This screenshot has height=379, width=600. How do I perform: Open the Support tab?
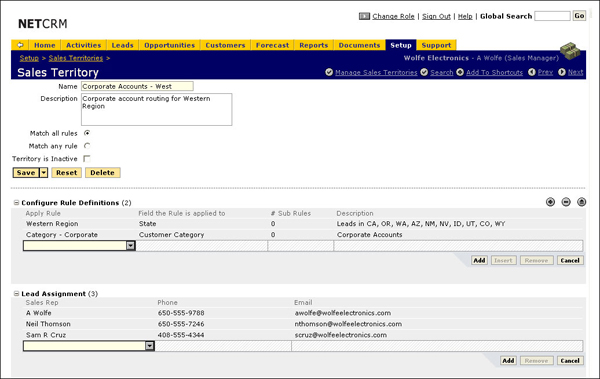pos(436,45)
